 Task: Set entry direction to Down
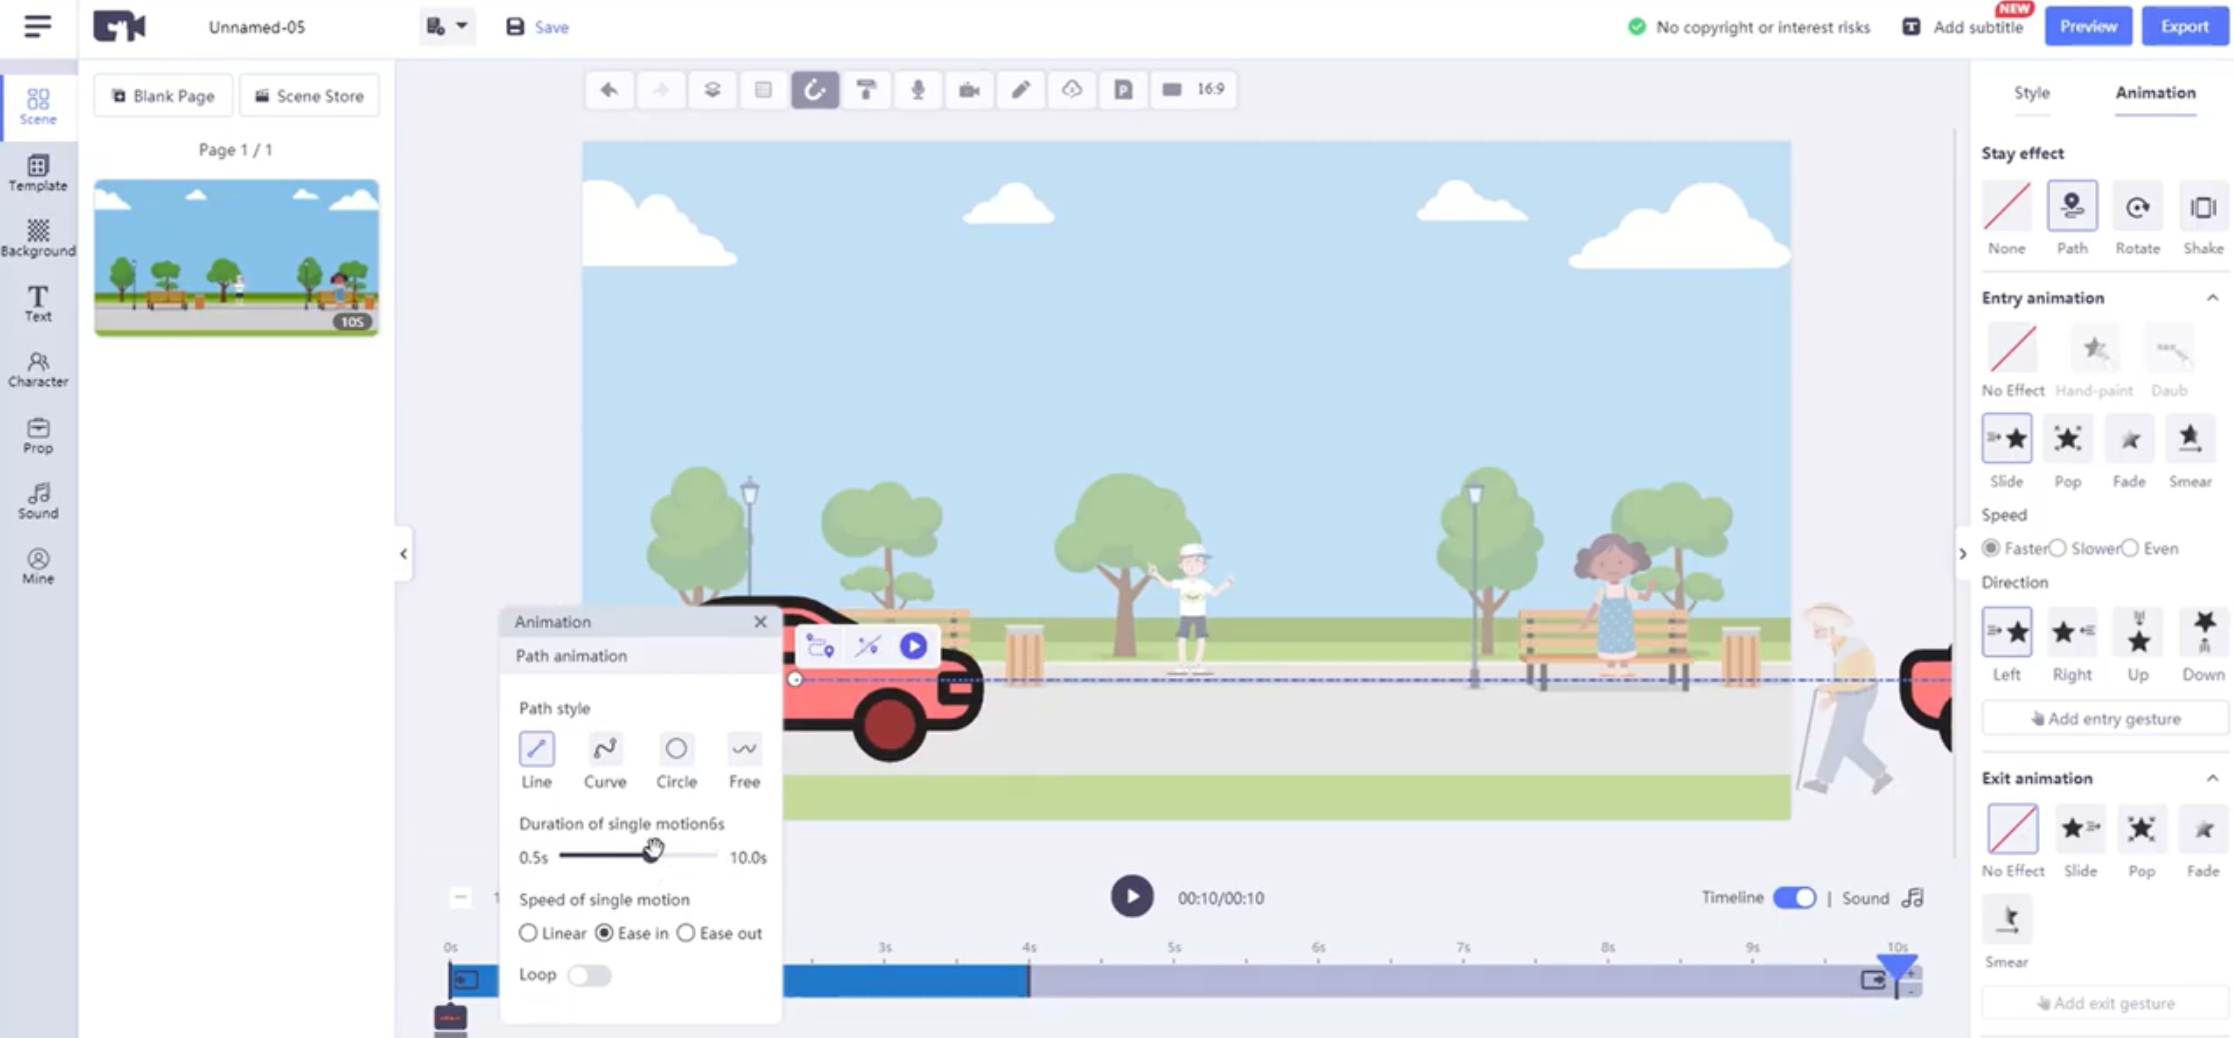[2203, 632]
